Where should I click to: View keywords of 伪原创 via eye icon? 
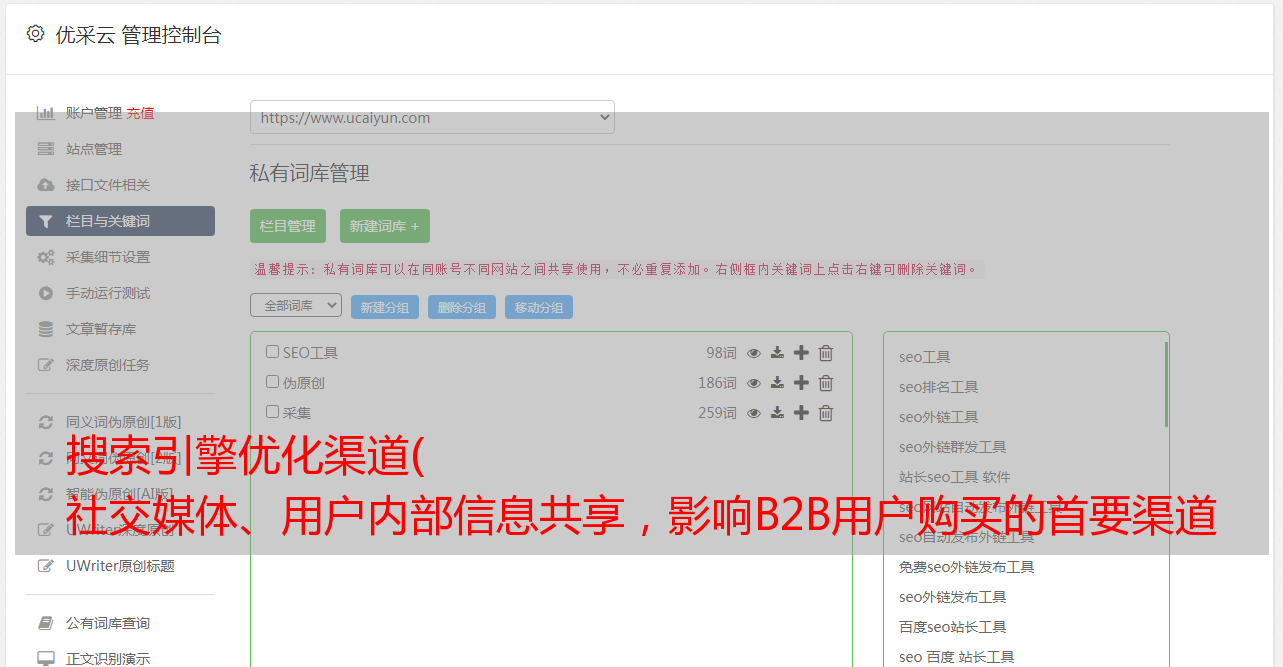click(754, 383)
